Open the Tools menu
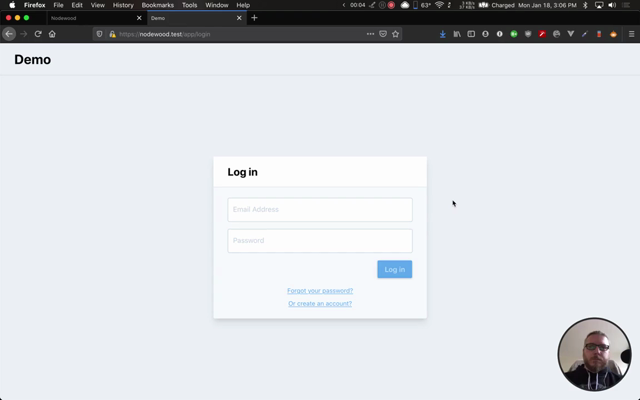Image resolution: width=640 pixels, height=400 pixels. tap(189, 5)
